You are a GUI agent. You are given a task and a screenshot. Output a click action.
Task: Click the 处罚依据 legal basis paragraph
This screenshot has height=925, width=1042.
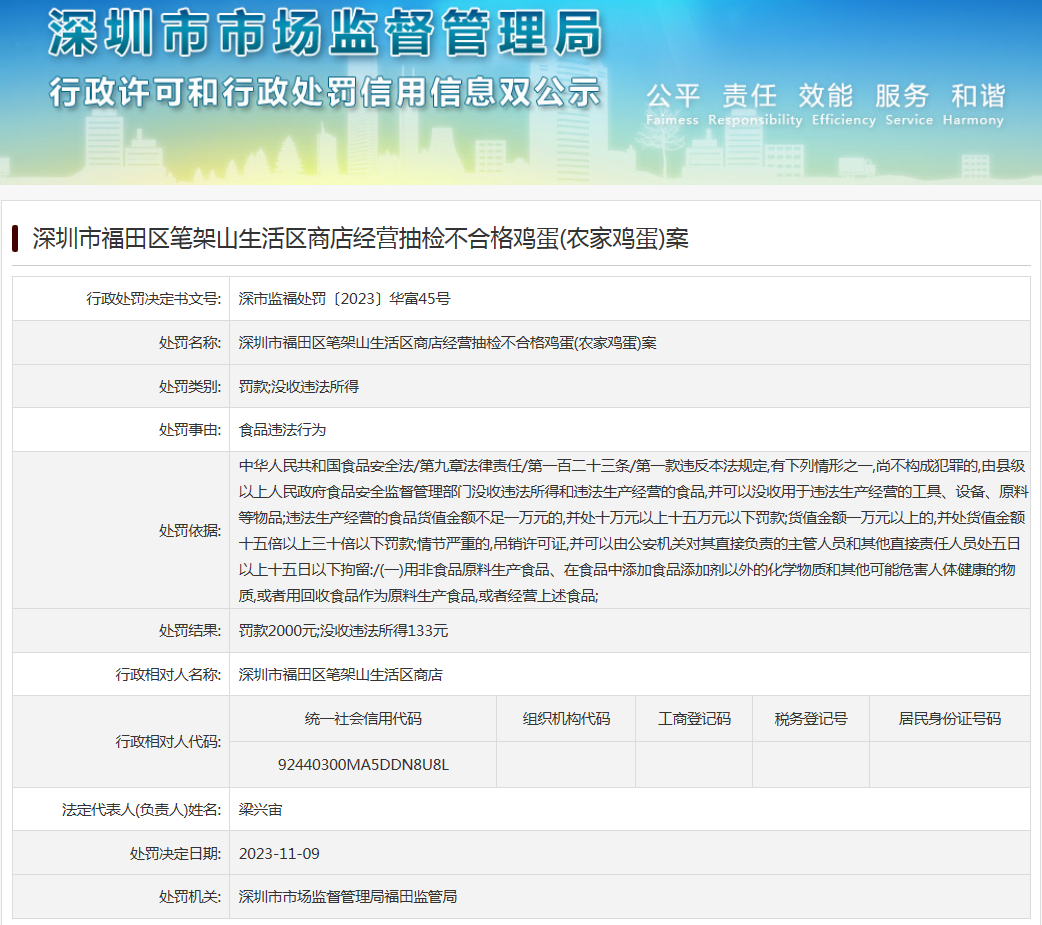click(x=630, y=530)
